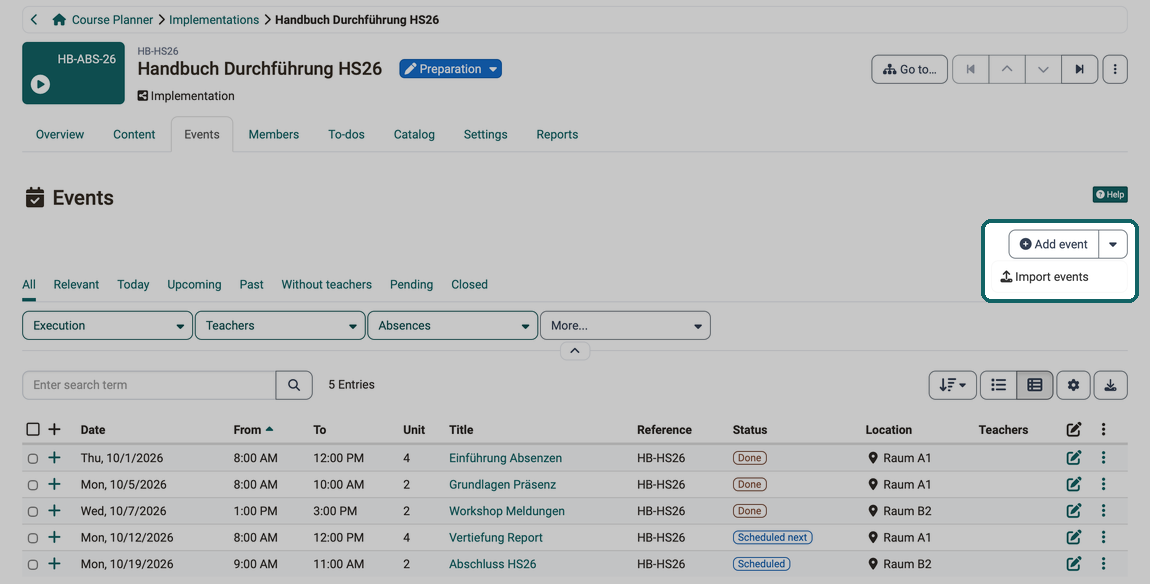Click the HB-ABS-26 course tile play icon
The width and height of the screenshot is (1150, 584).
click(x=40, y=84)
